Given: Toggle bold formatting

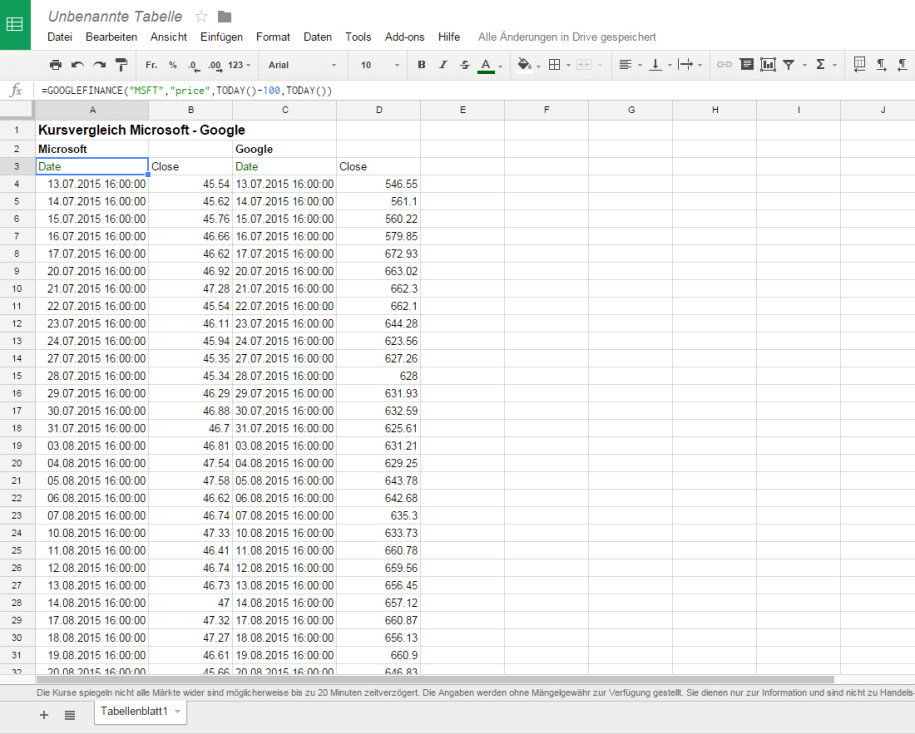Looking at the screenshot, I should pyautogui.click(x=421, y=65).
